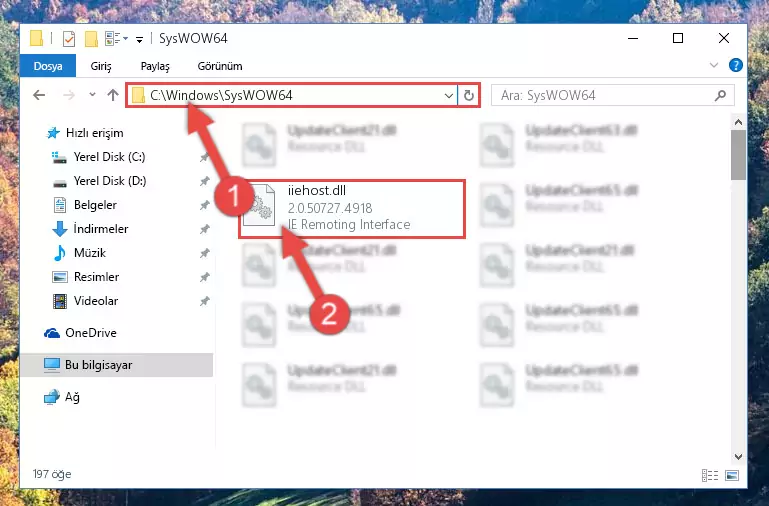Switch to large icons view in status bar
Screen dimensions: 769x506
(x=732, y=475)
